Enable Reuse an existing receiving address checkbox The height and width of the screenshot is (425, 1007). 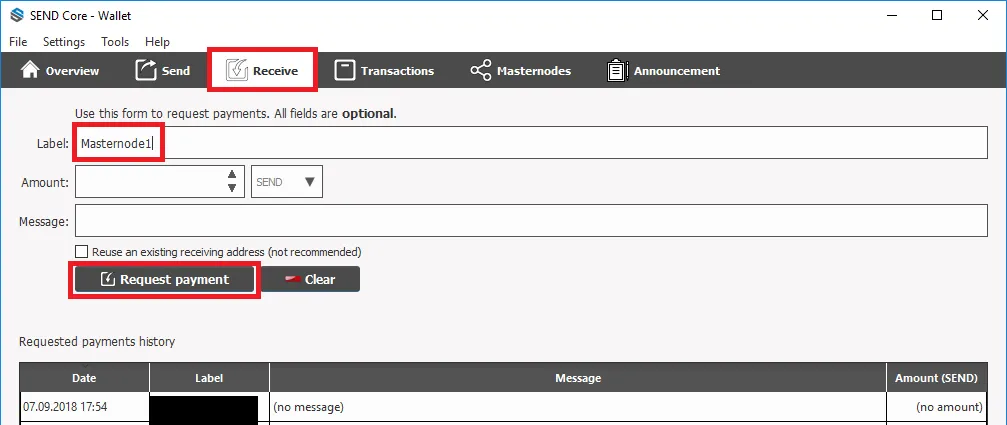[82, 252]
